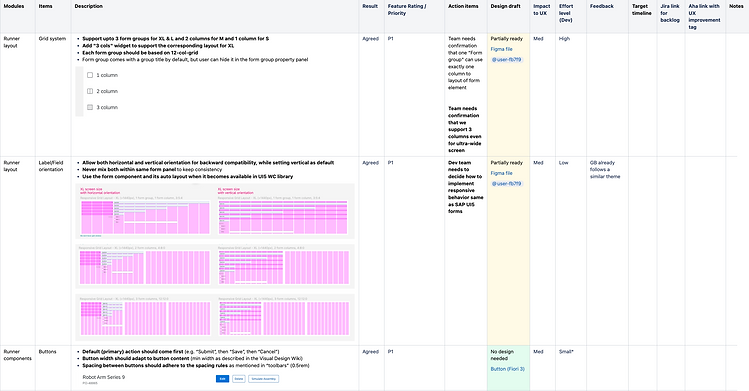Screen dimensions: 749x391
Task: Click the Feature Rating / Priority header
Action: point(407,10)
